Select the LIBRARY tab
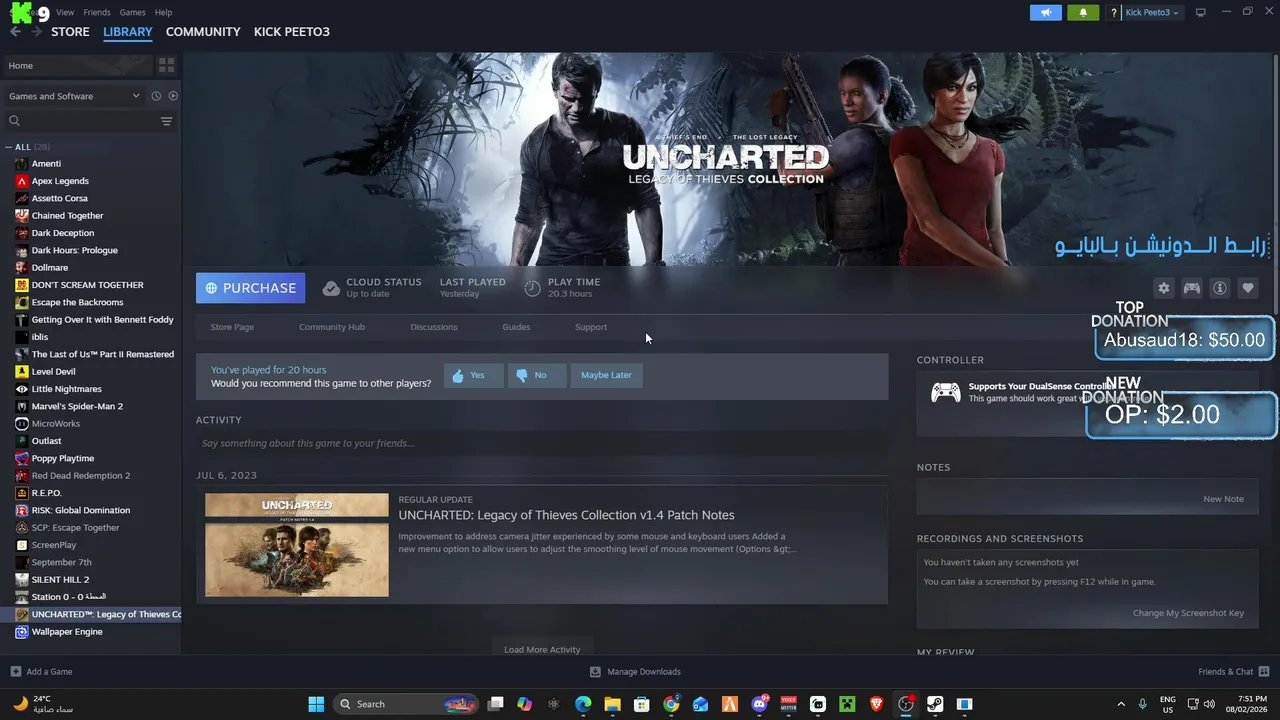This screenshot has width=1280, height=720. 128,32
